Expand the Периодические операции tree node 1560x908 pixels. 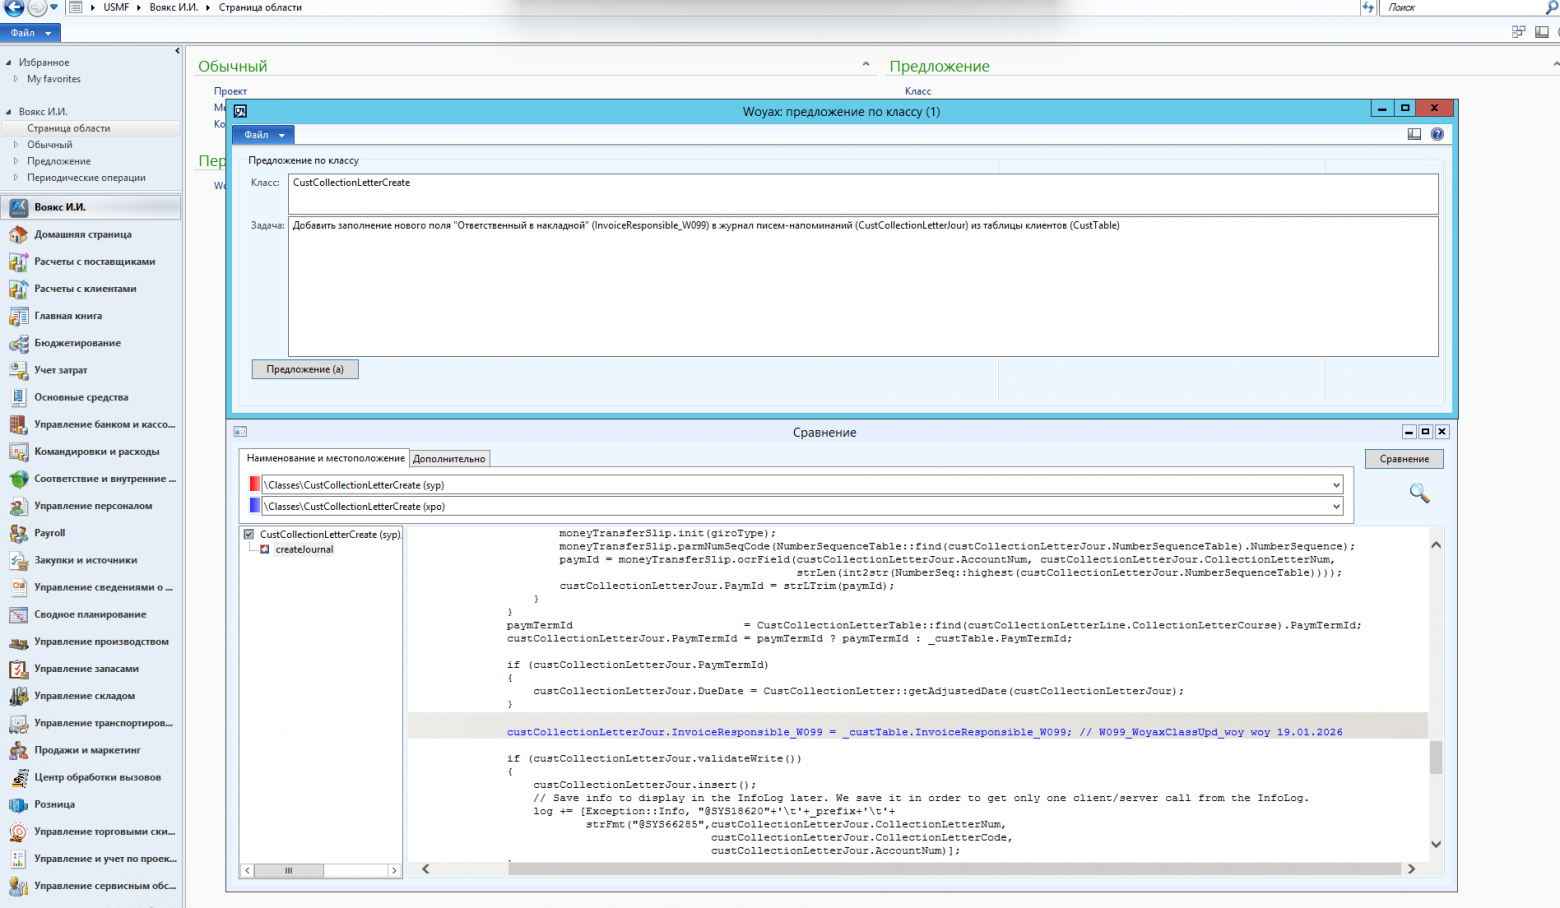[16, 177]
